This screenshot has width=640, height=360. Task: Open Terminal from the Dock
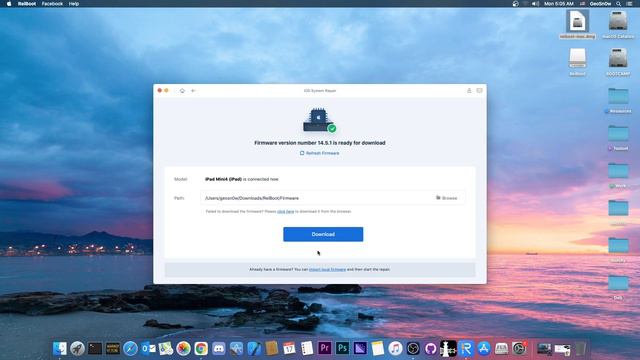(x=95, y=348)
